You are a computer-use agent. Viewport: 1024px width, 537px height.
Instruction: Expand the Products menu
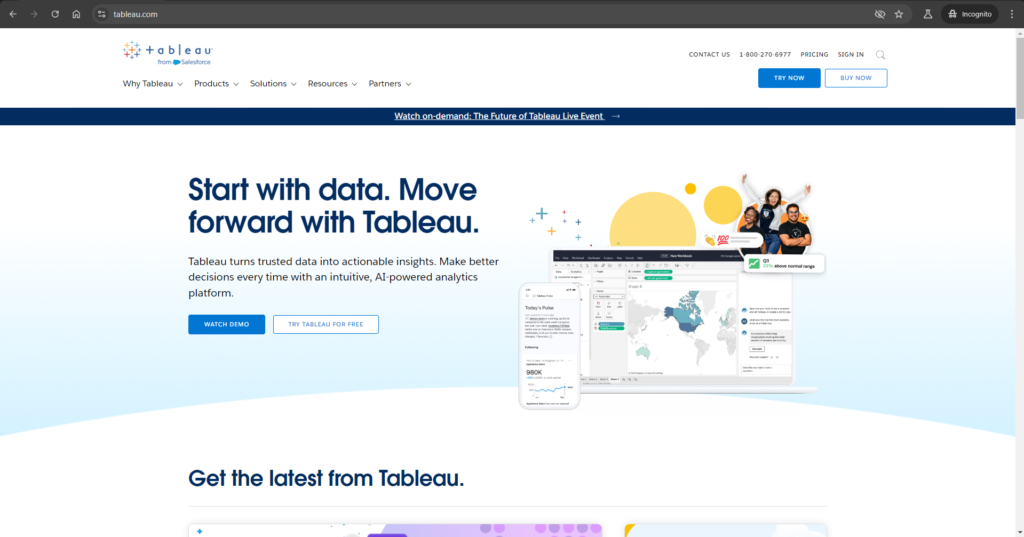point(216,84)
